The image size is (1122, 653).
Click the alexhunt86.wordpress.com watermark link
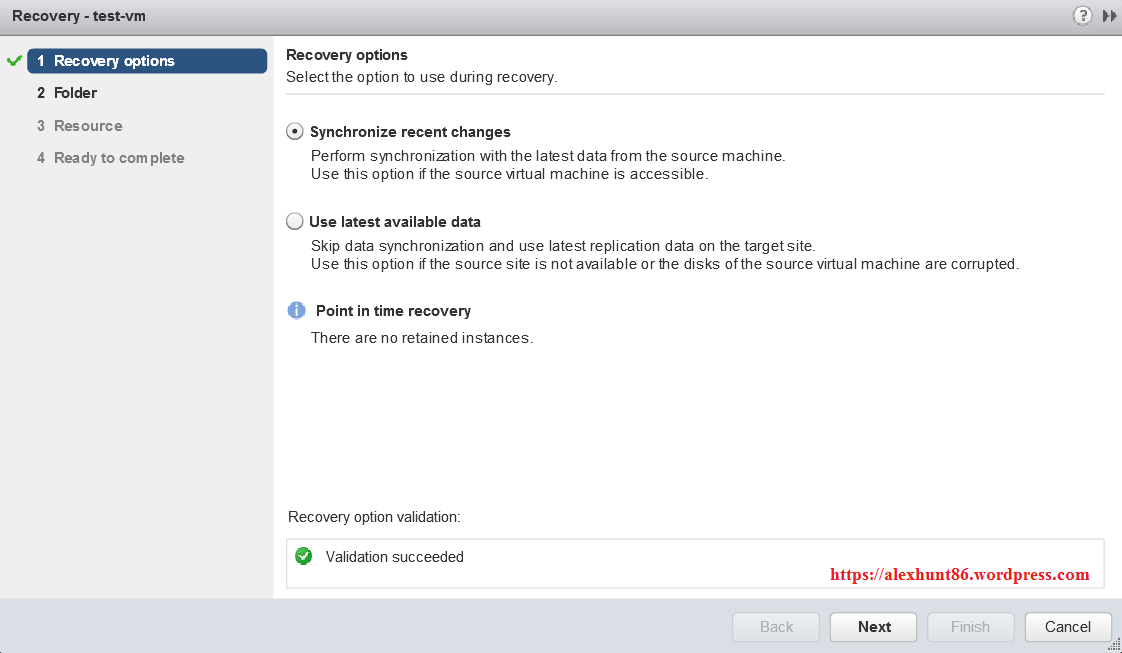(x=960, y=575)
